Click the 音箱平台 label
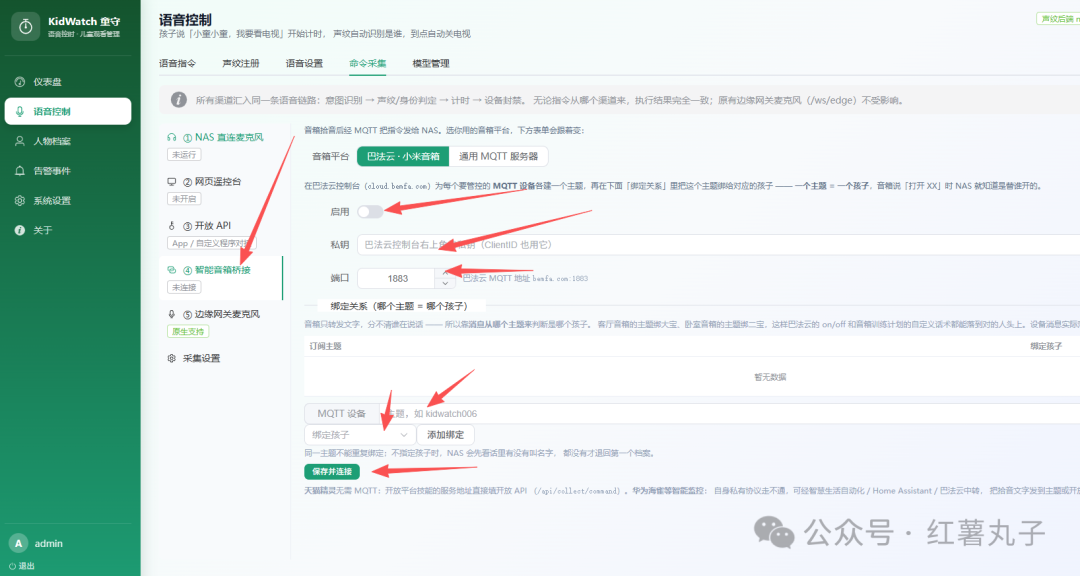Image resolution: width=1080 pixels, height=576 pixels. [x=331, y=156]
